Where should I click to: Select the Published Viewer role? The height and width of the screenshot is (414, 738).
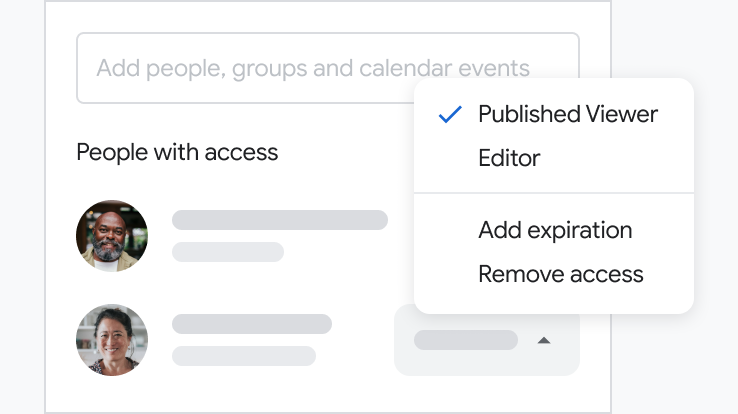[x=567, y=114]
